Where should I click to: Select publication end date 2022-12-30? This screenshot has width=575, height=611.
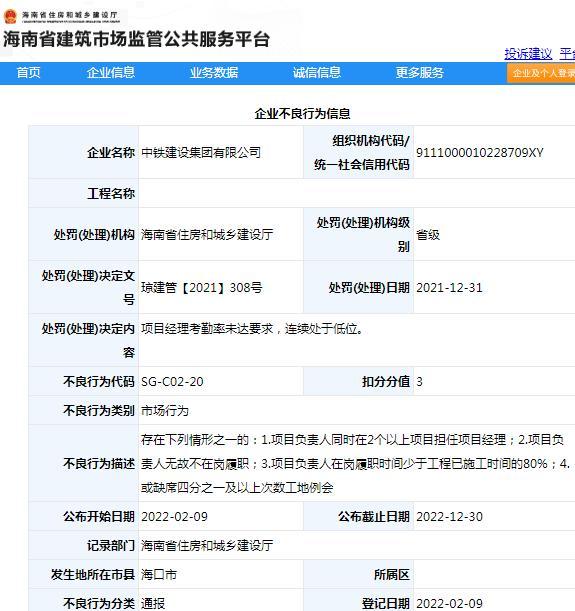(449, 517)
